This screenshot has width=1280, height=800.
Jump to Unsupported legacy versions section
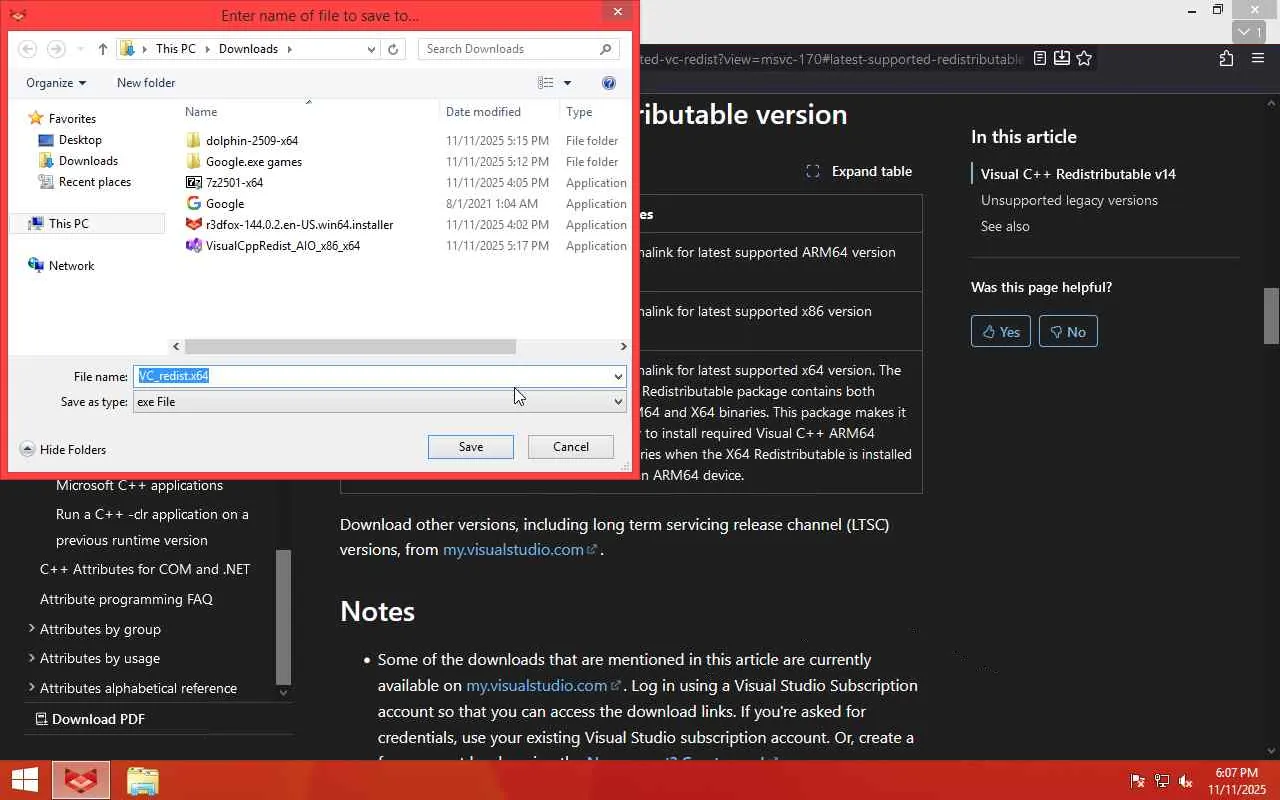1069,200
